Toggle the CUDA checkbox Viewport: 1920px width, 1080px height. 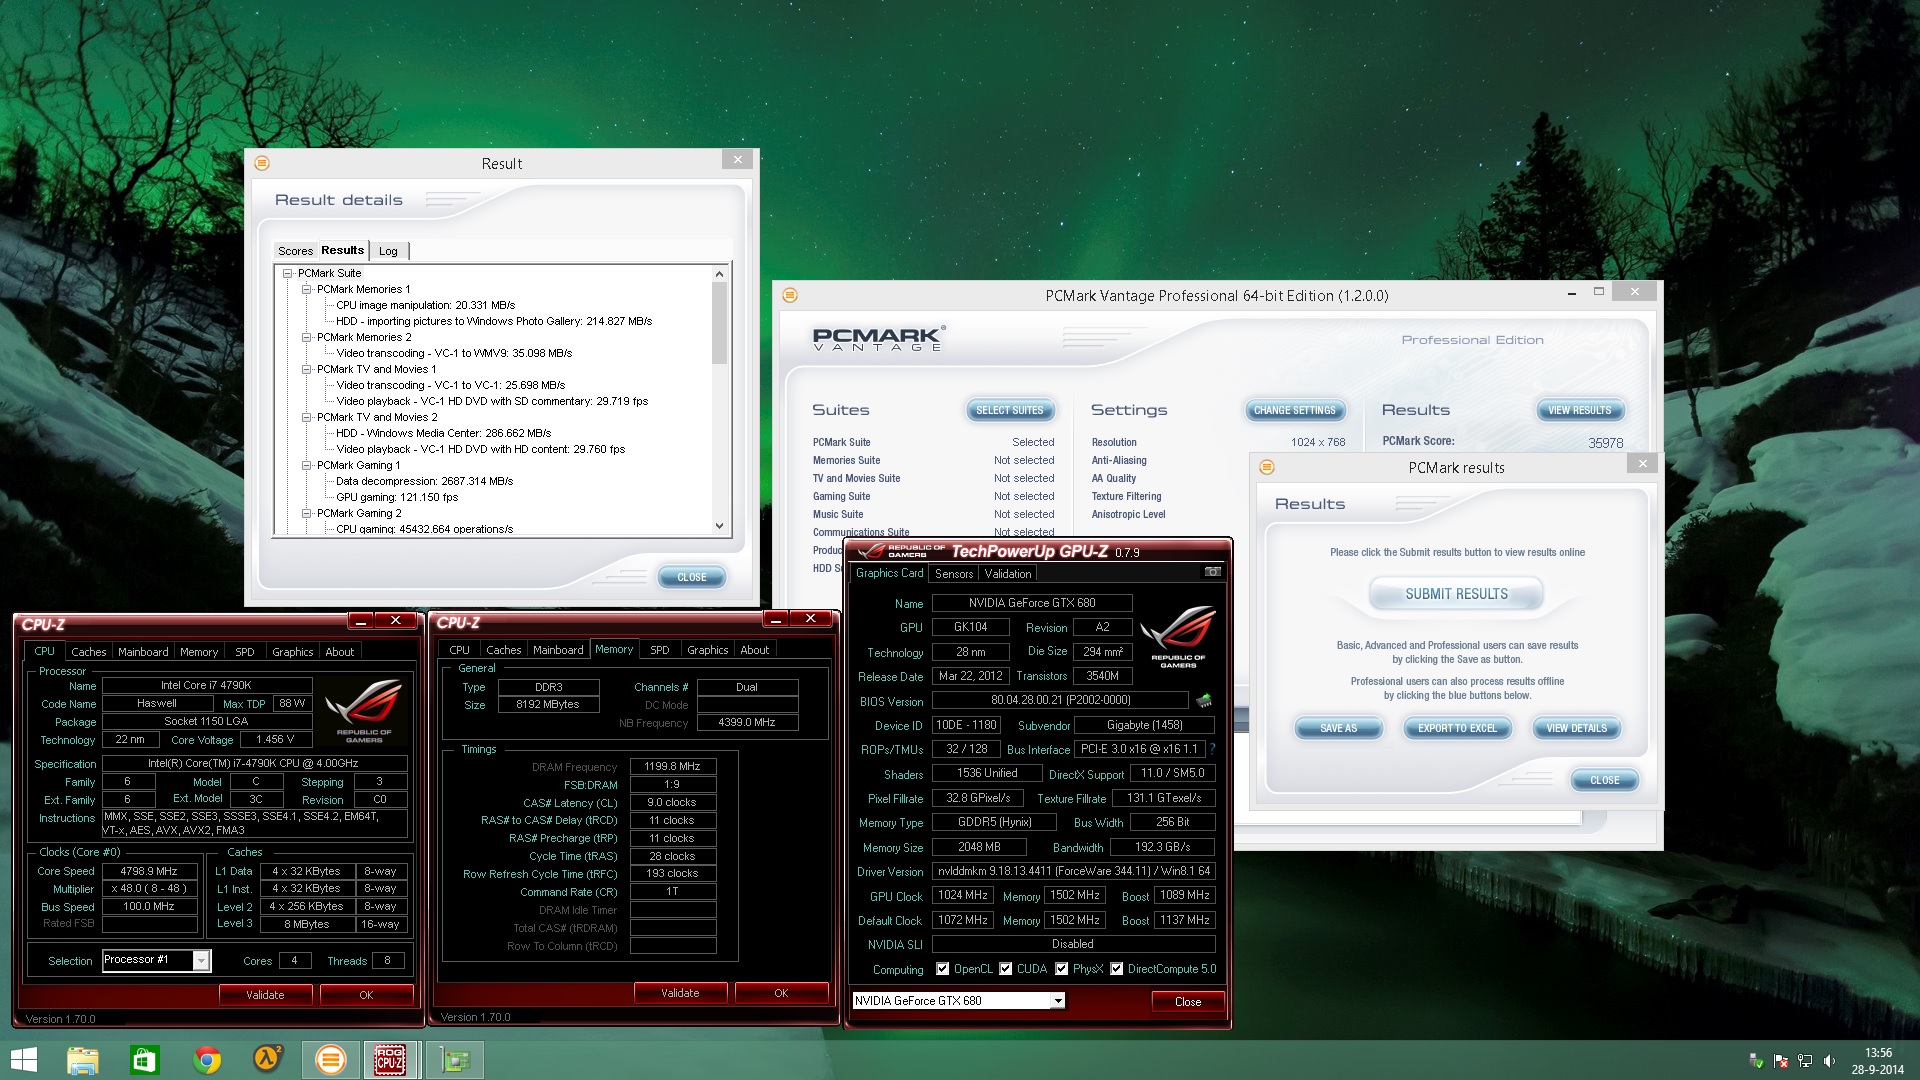[1005, 969]
